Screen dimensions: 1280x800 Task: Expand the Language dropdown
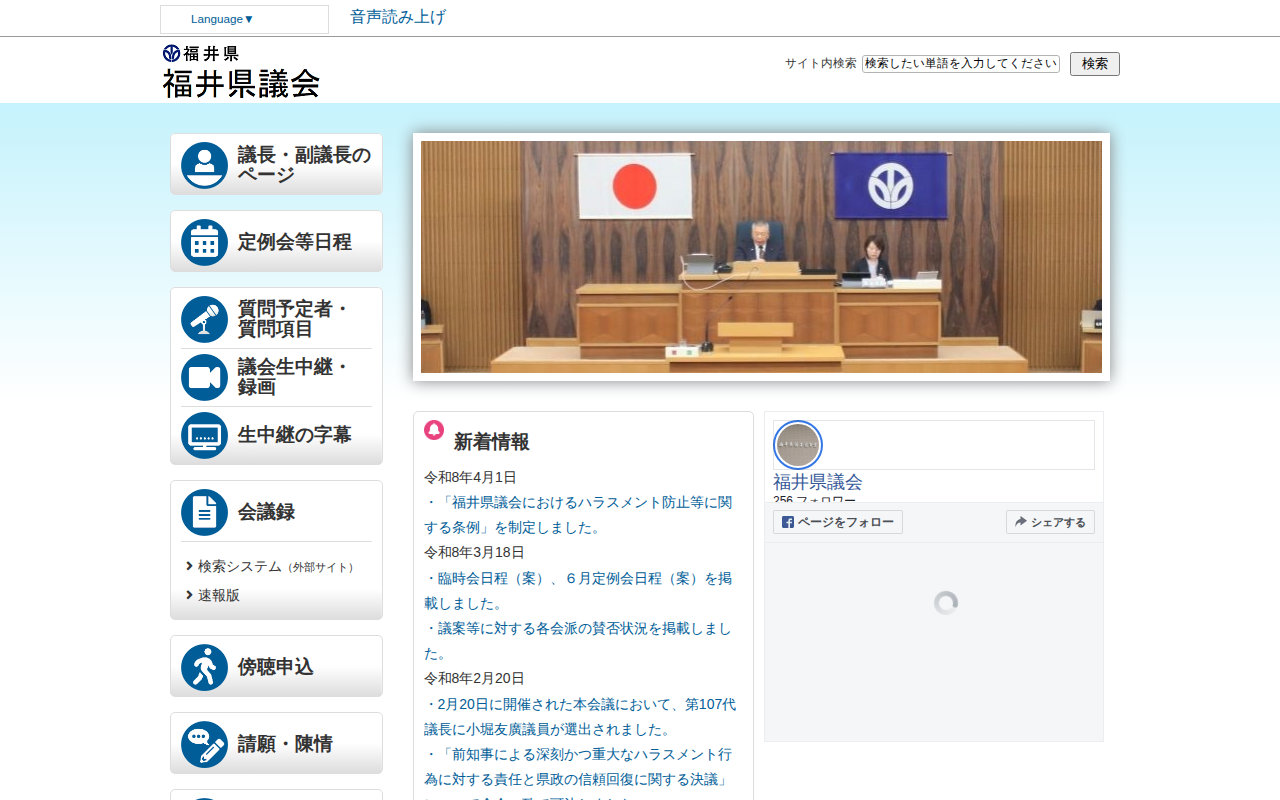point(244,19)
